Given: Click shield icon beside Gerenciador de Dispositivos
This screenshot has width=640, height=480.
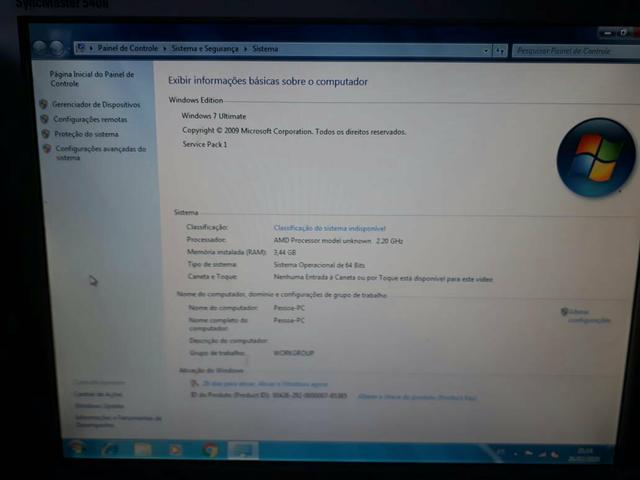Looking at the screenshot, I should pos(43,104).
